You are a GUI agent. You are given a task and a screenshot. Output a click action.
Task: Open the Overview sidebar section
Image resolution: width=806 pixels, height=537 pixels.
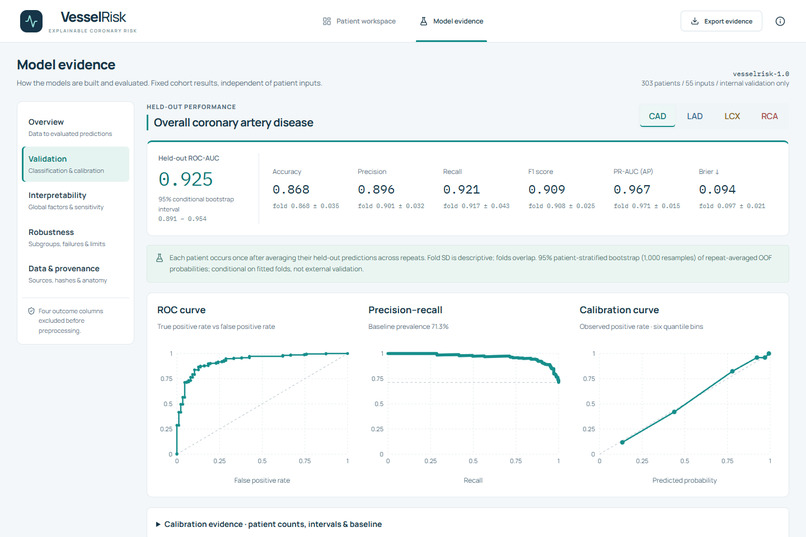(76, 127)
